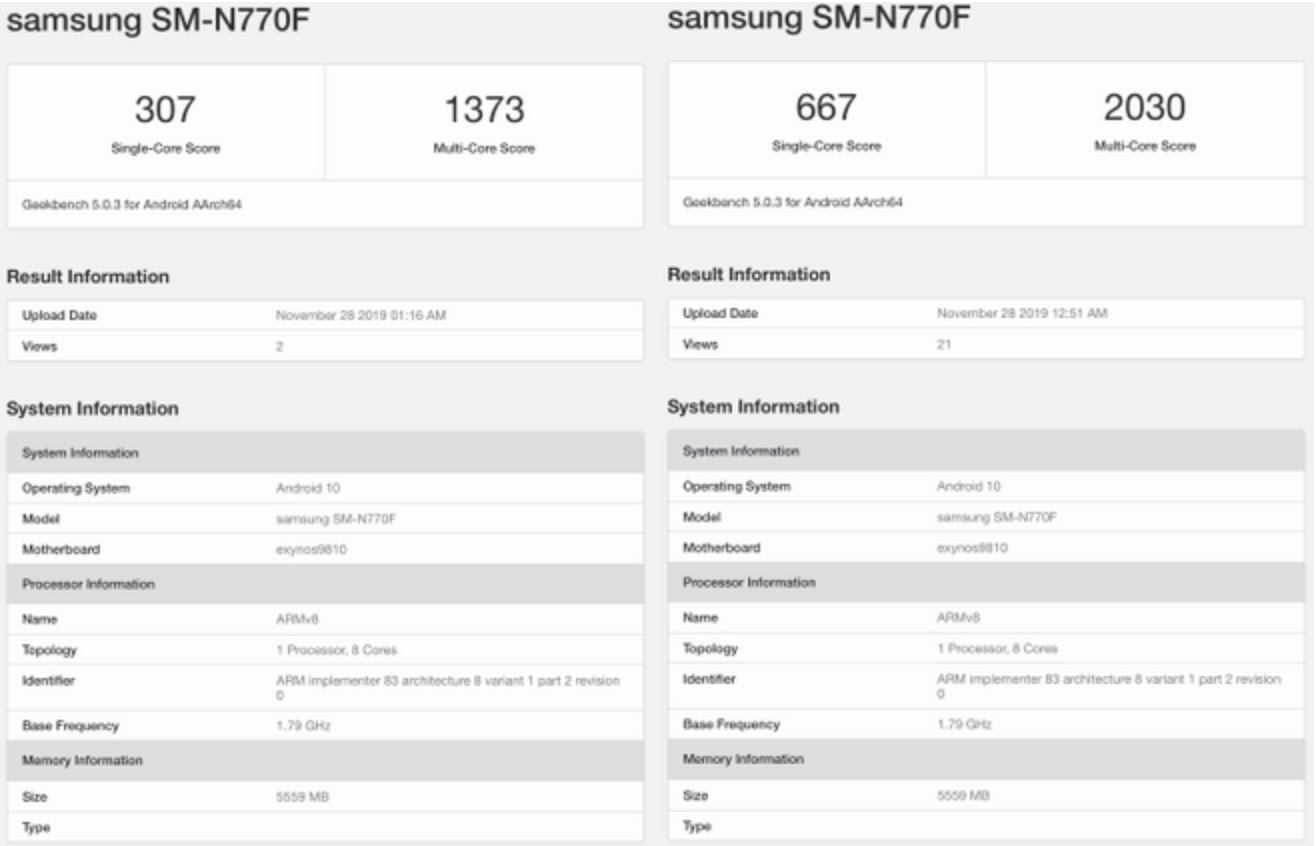This screenshot has height=846, width=1316.
Task: Select upload date ending 01:16 AM
Action: [360, 316]
